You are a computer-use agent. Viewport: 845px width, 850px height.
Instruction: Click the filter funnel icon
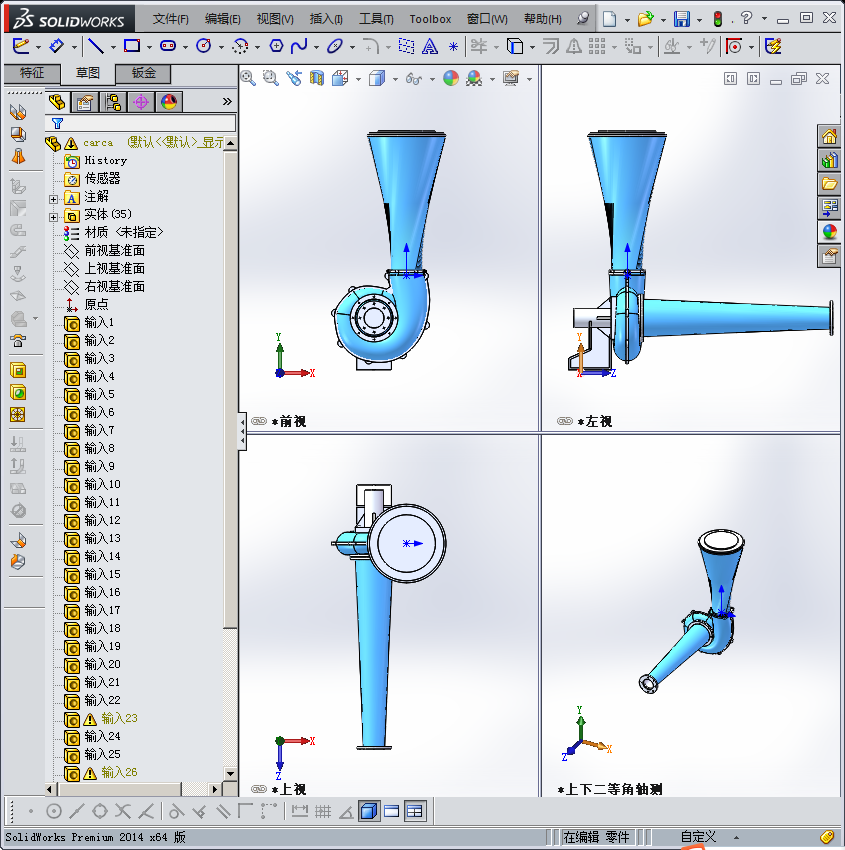(57, 124)
